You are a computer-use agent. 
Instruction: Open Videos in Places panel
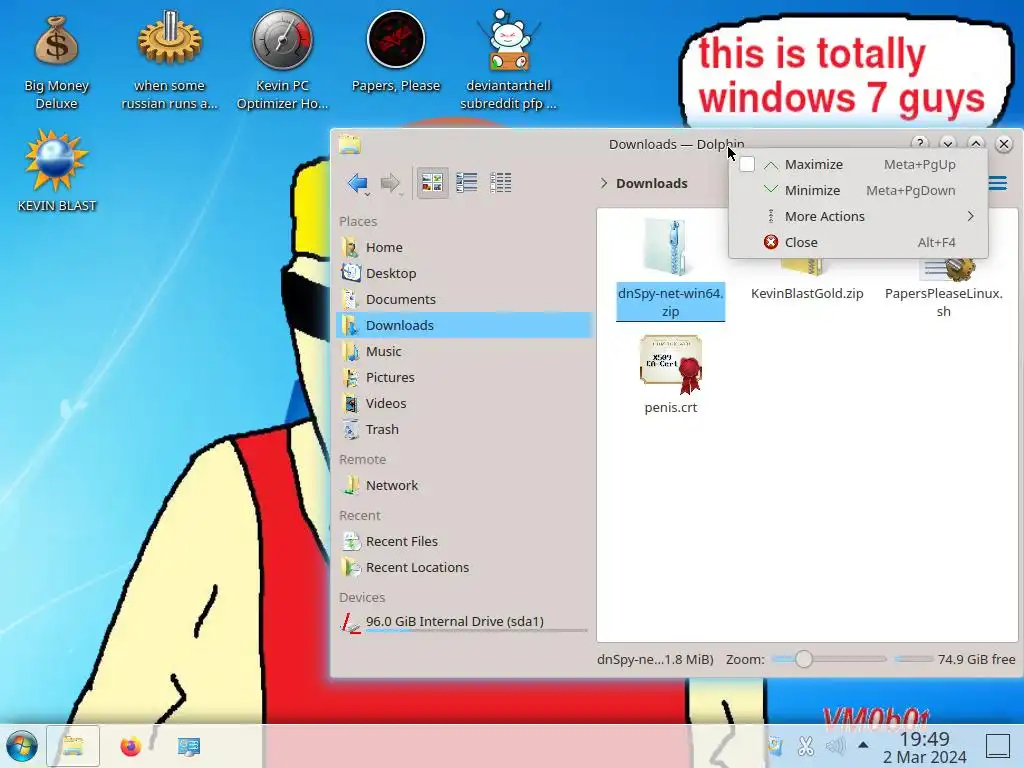(464, 404)
